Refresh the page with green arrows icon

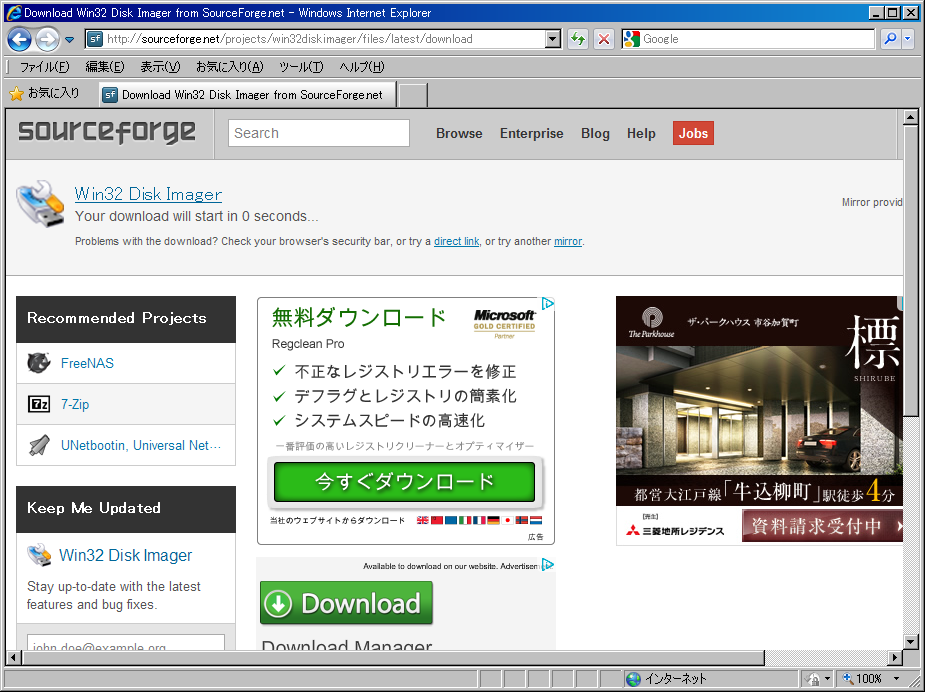pos(578,40)
